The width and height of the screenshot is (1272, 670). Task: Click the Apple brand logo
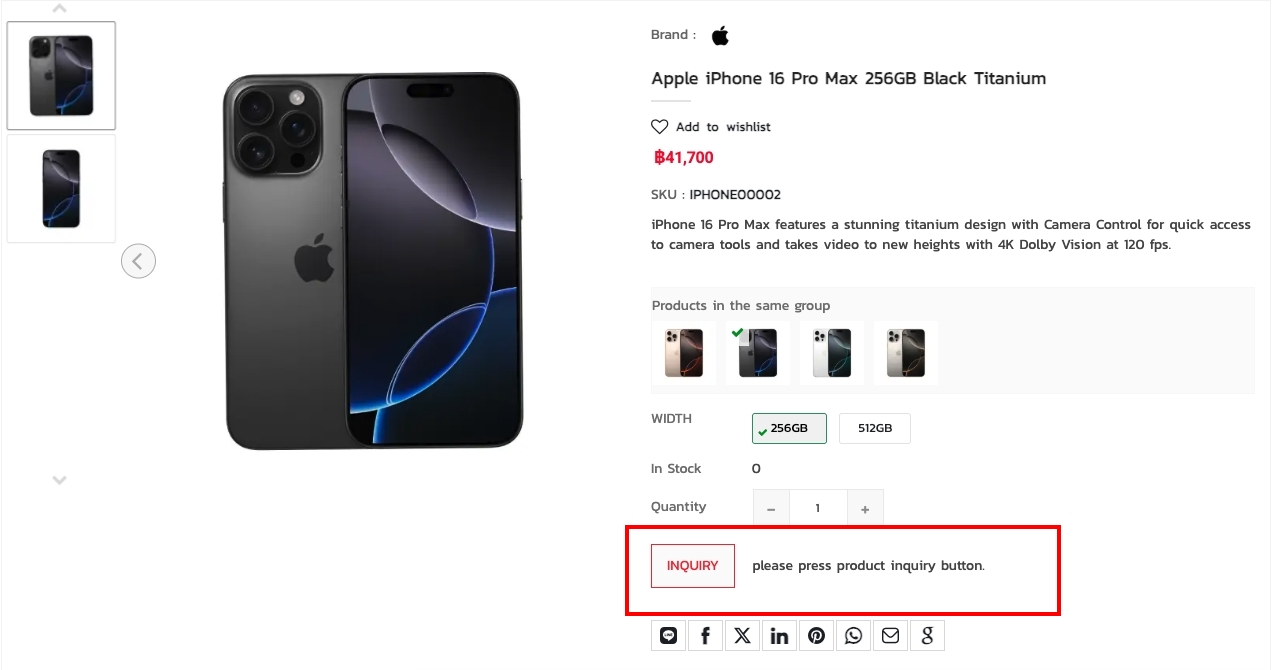[x=720, y=36]
